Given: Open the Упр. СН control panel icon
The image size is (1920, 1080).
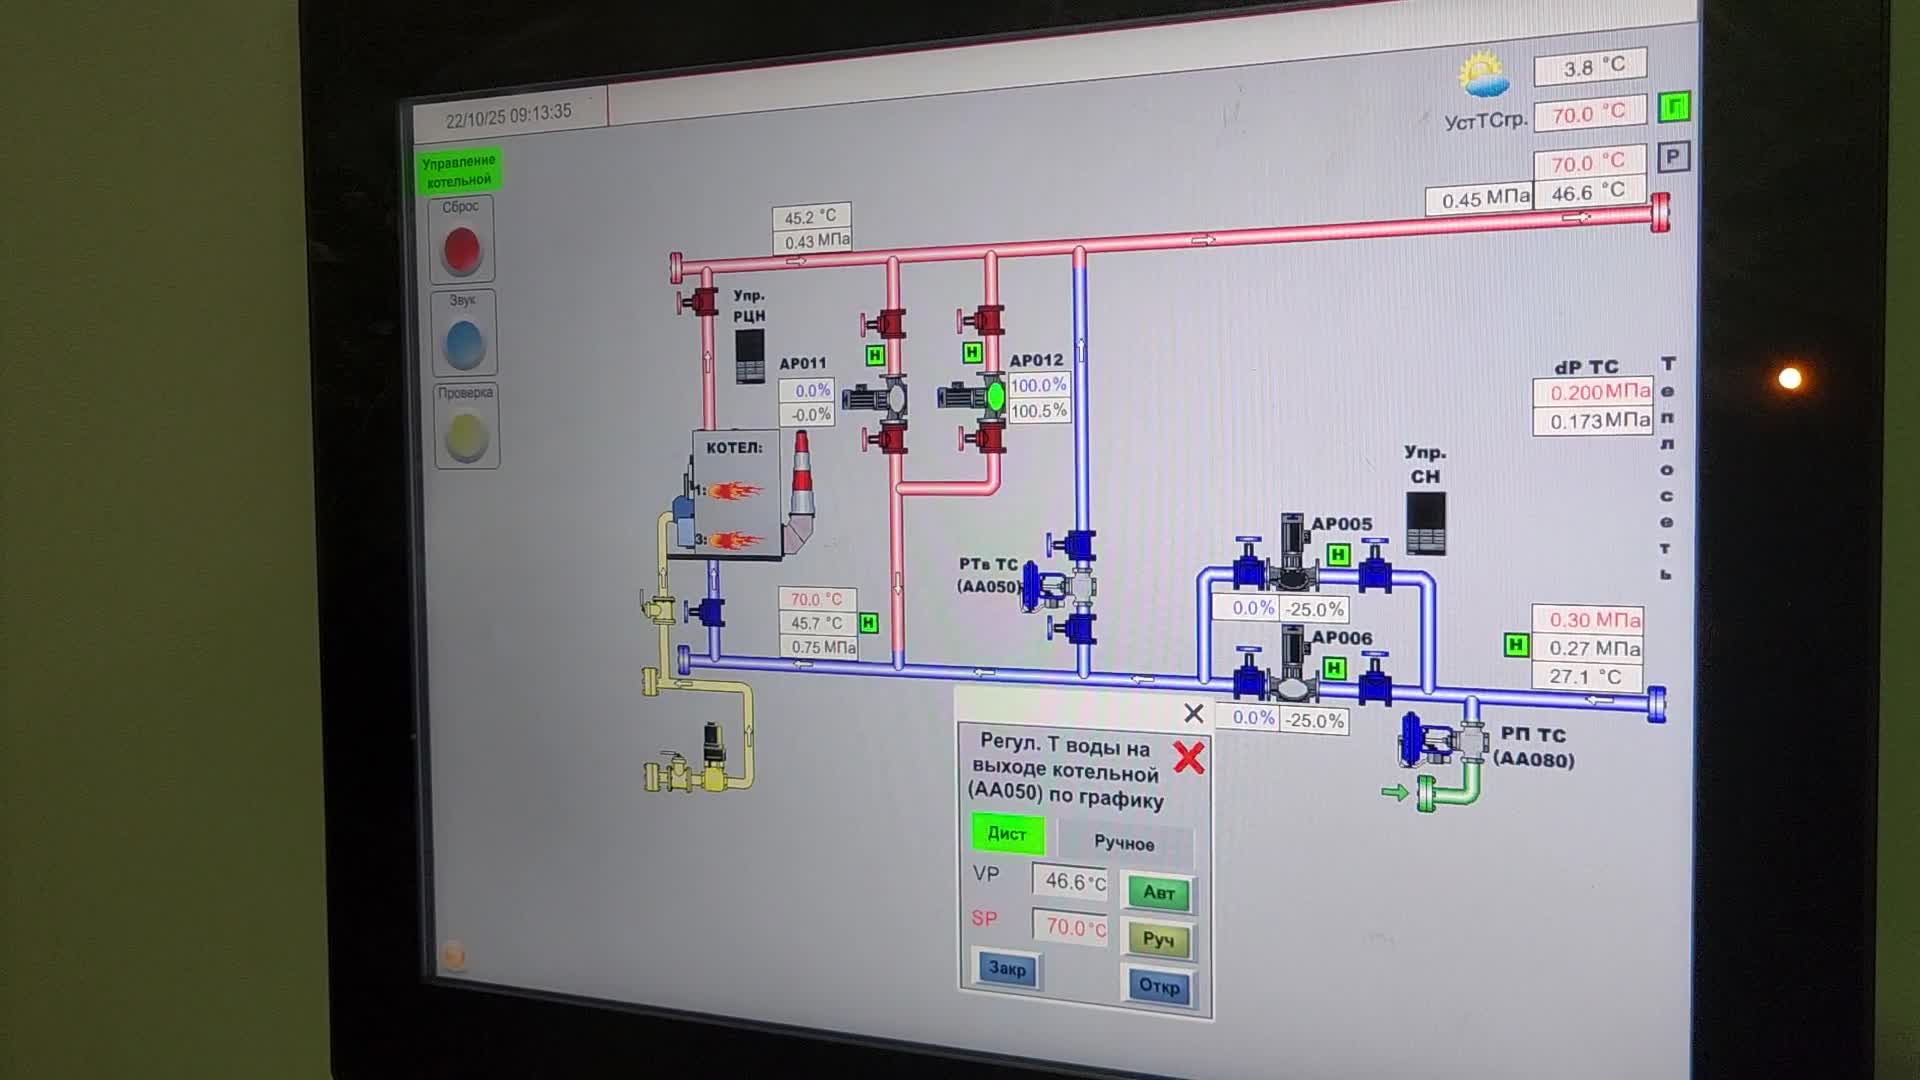Looking at the screenshot, I should [1425, 522].
